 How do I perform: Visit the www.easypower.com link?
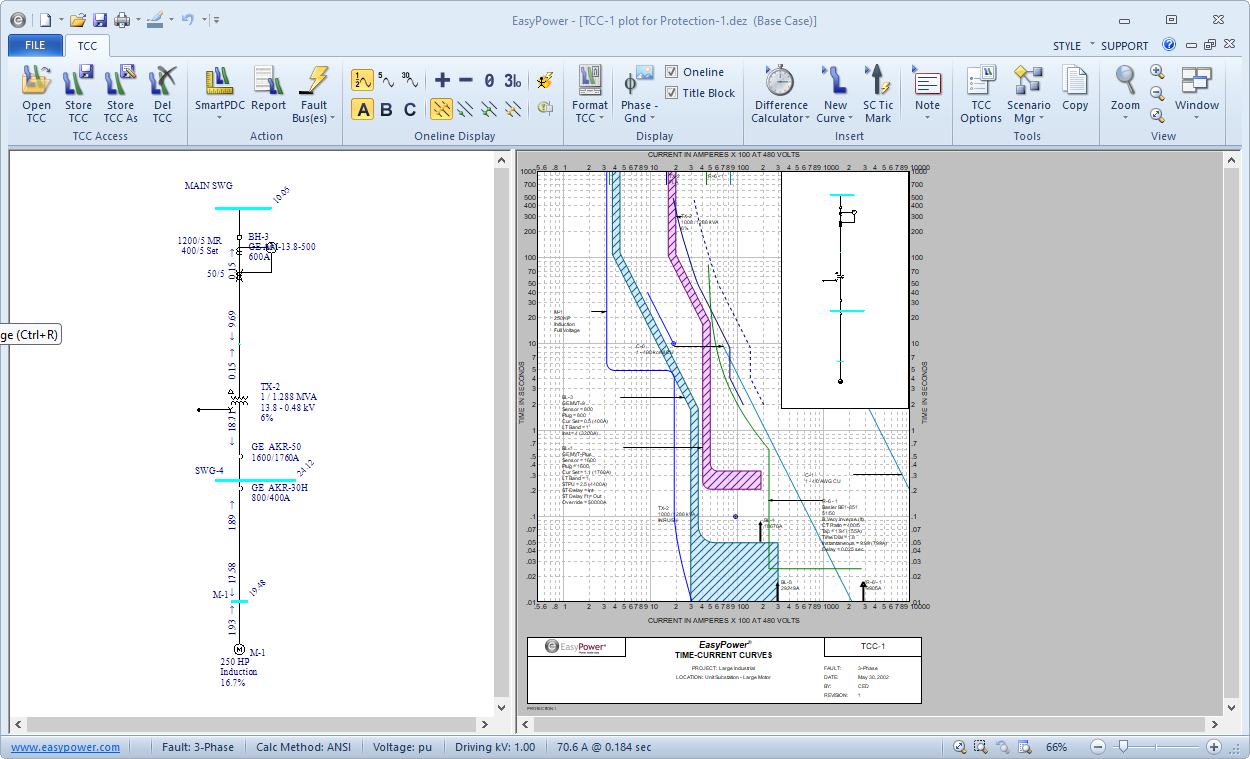pyautogui.click(x=65, y=747)
